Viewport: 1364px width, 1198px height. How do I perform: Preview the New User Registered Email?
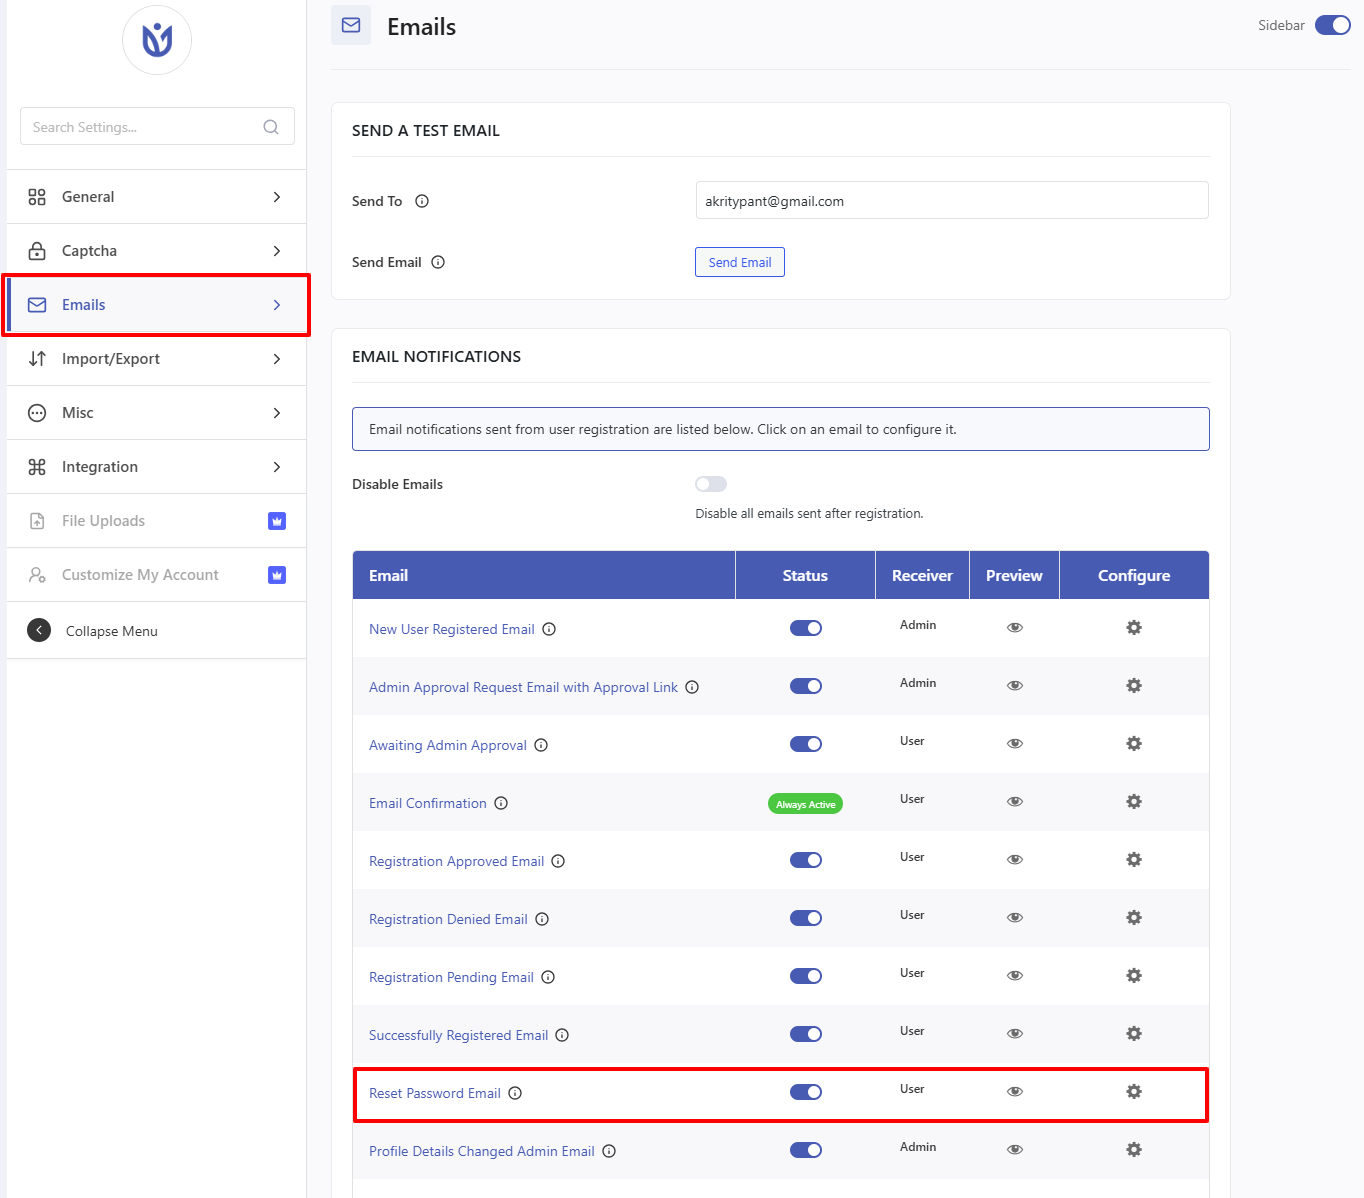pos(1015,627)
